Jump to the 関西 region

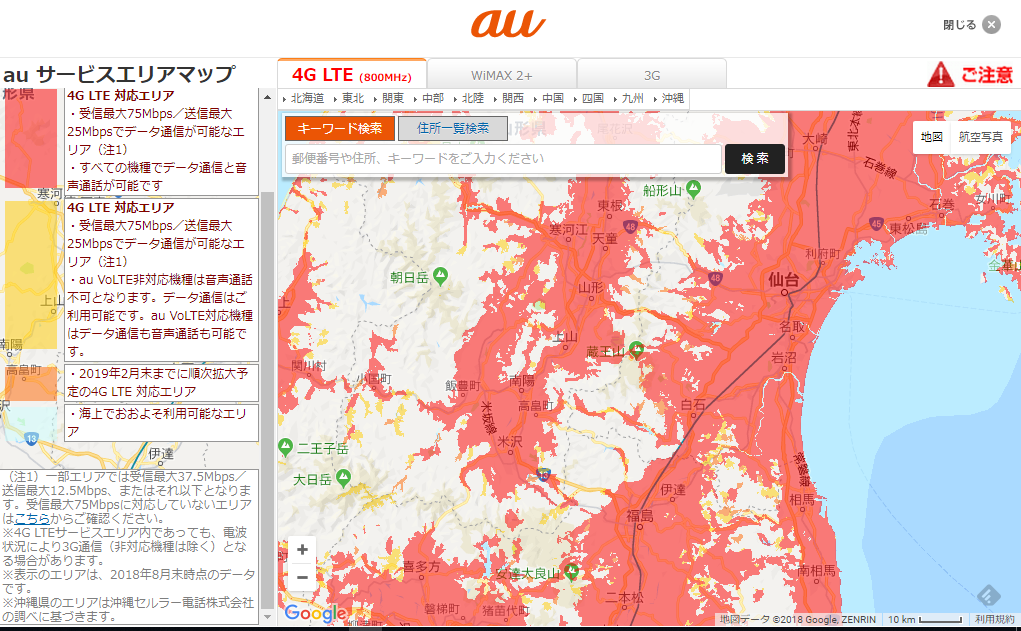pyautogui.click(x=512, y=98)
